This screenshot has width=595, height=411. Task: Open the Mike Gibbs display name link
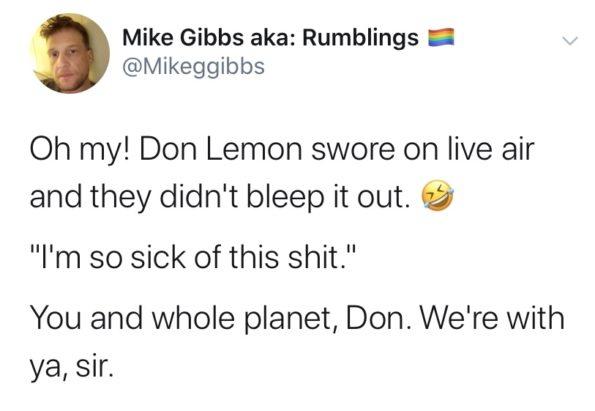coord(271,37)
